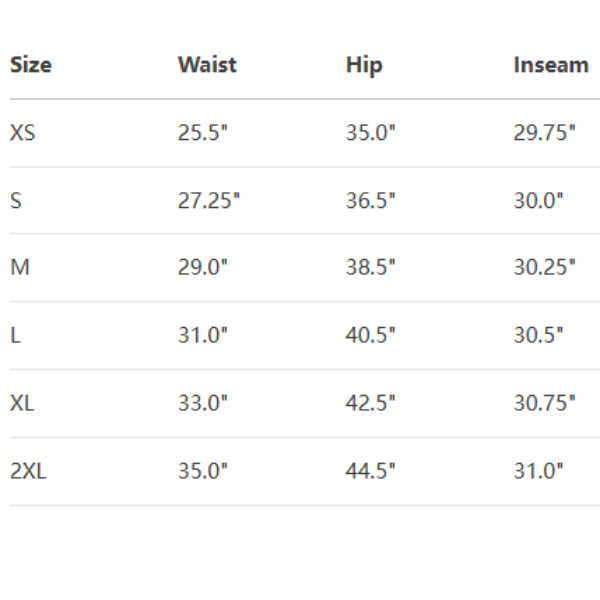Select the XS size row label
Viewport: 600px width, 600px height.
[22, 132]
